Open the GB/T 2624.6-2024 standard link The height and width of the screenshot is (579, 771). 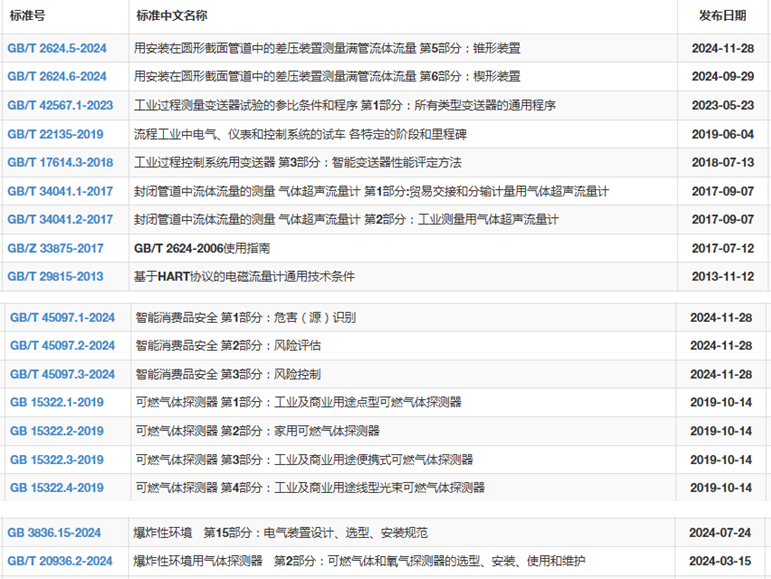click(x=57, y=77)
